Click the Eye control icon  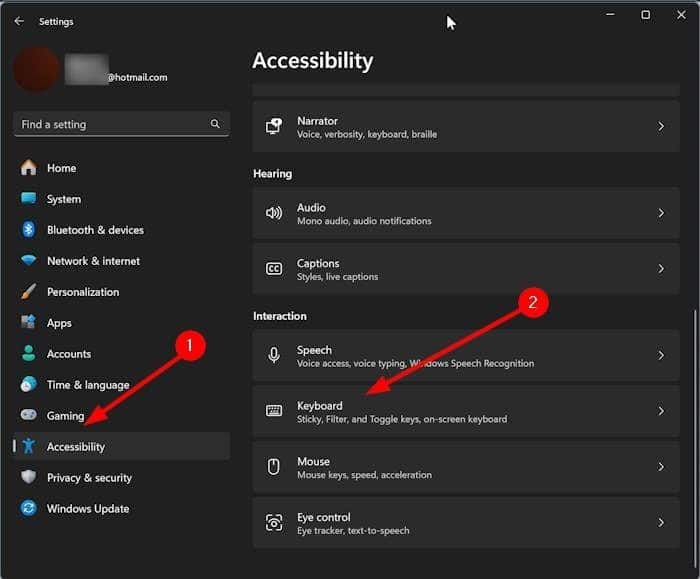tap(274, 522)
